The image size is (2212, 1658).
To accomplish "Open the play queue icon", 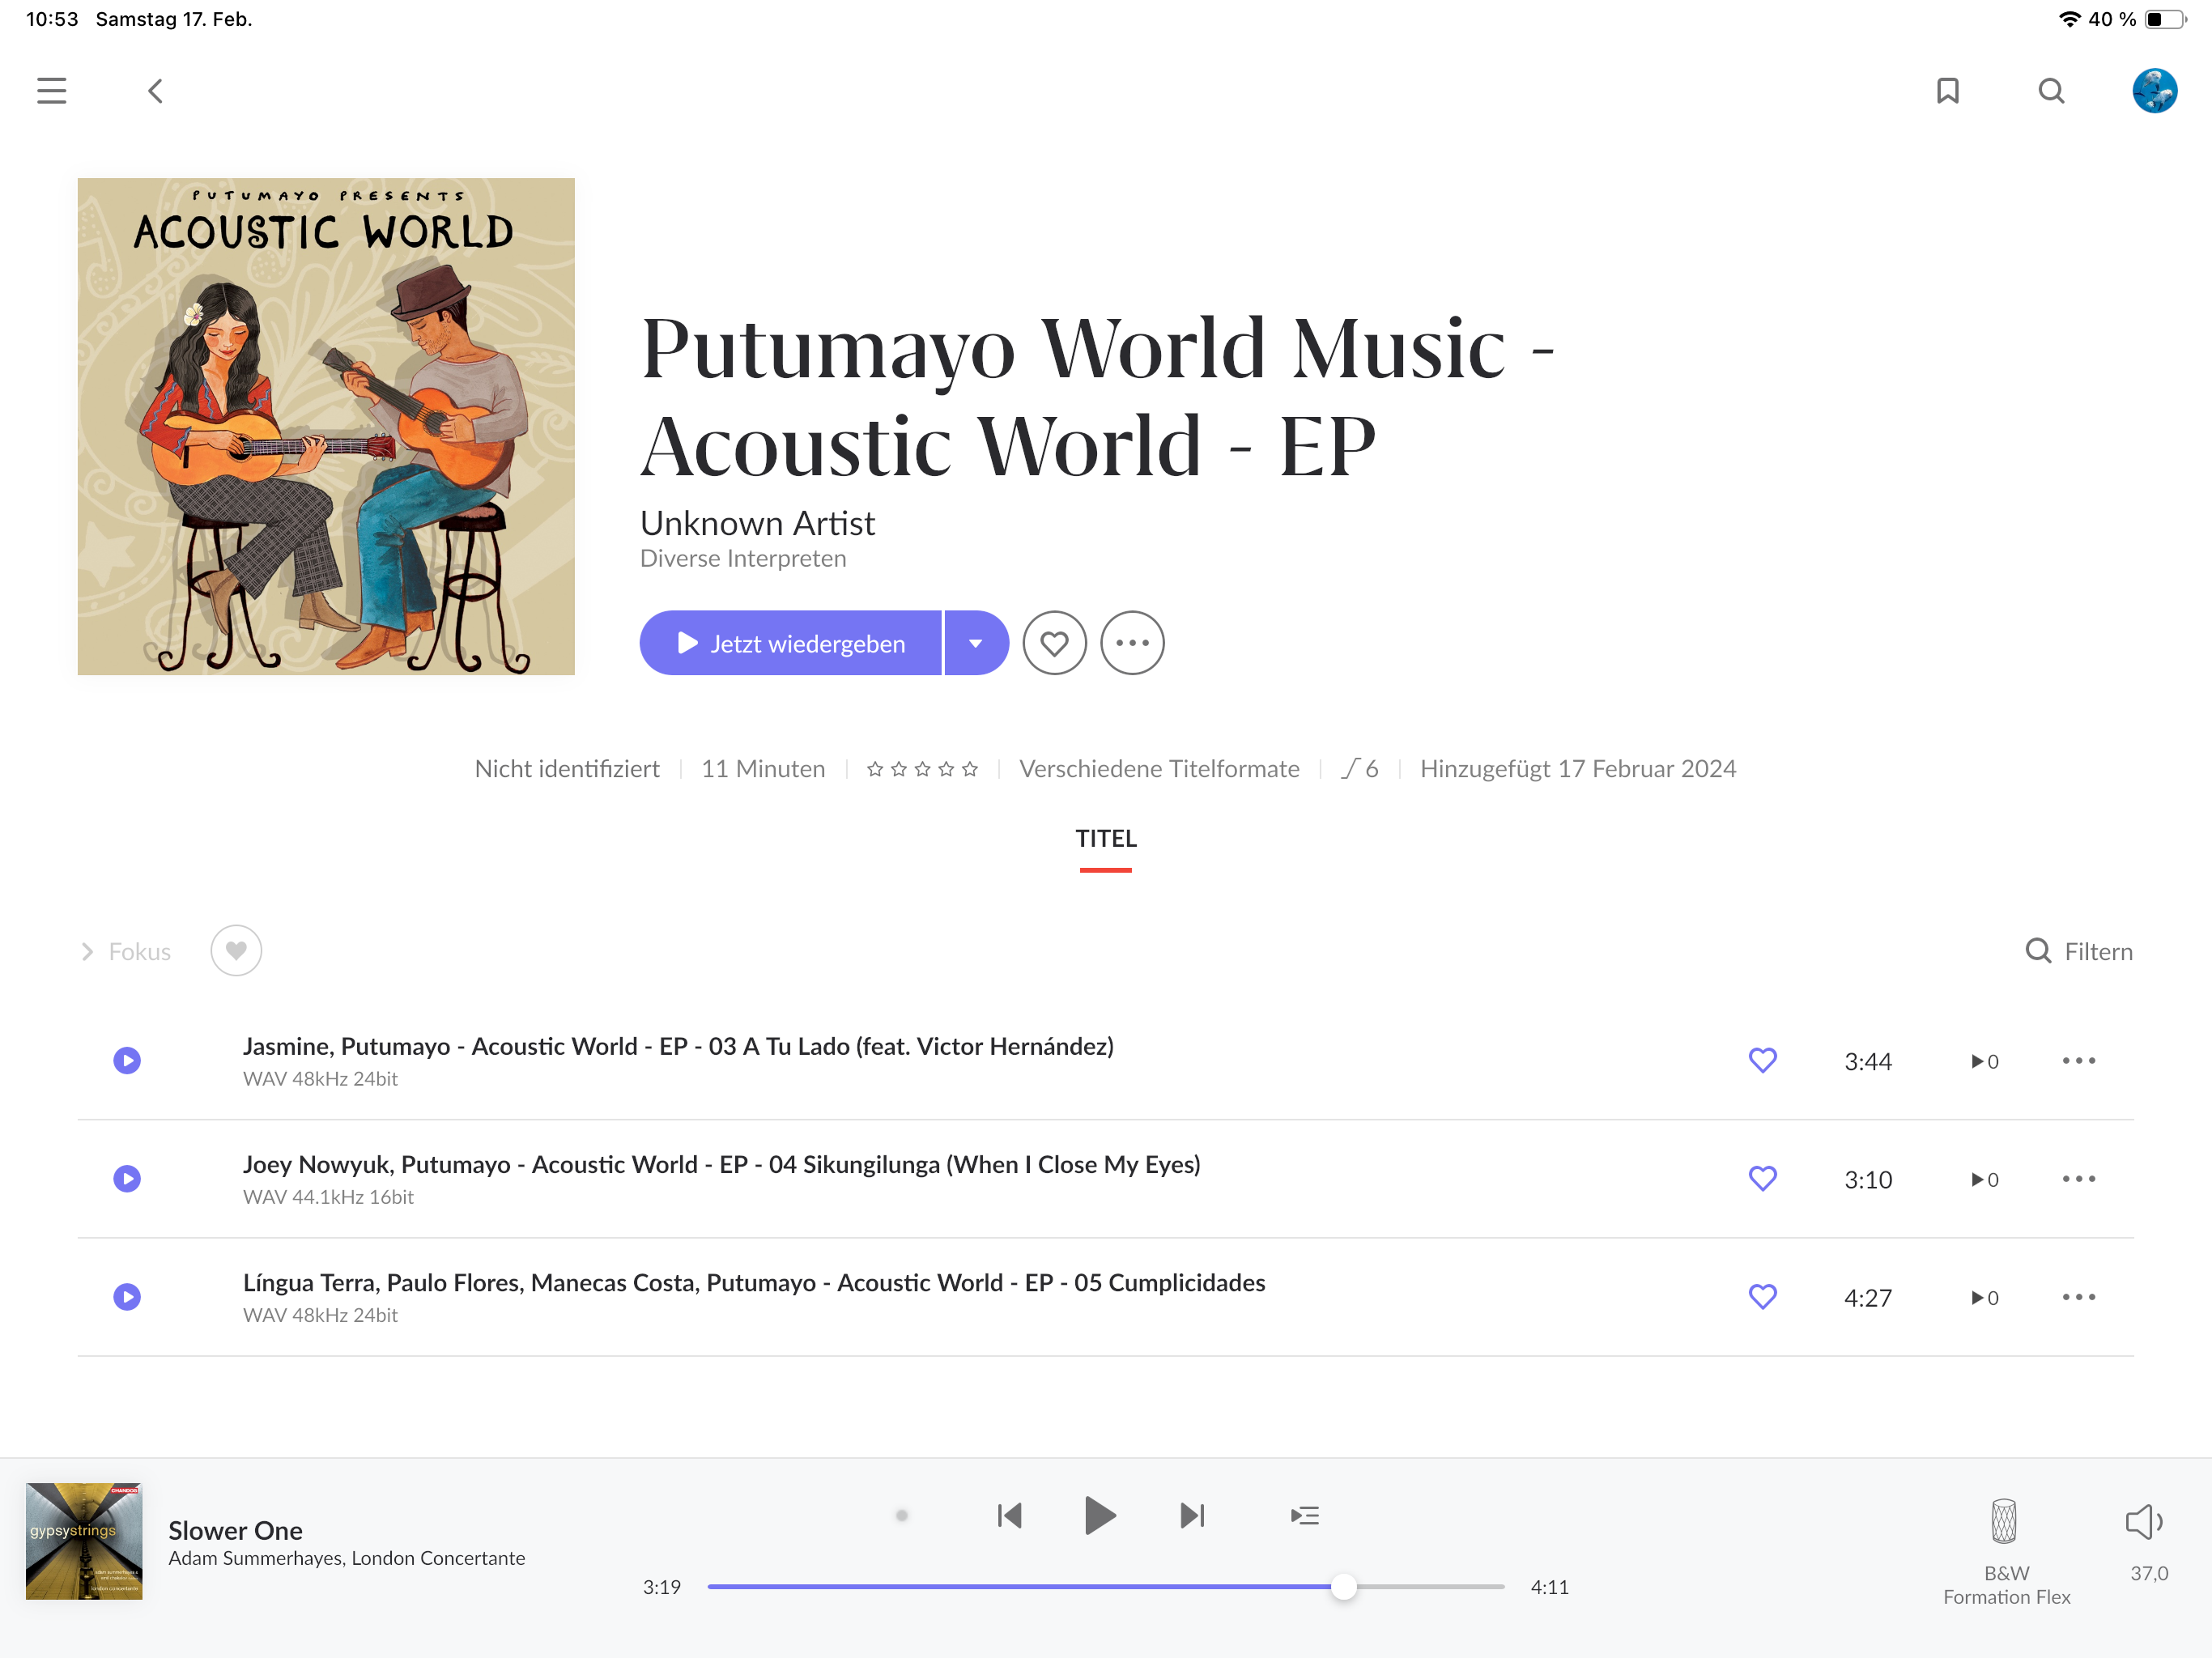I will (1305, 1515).
